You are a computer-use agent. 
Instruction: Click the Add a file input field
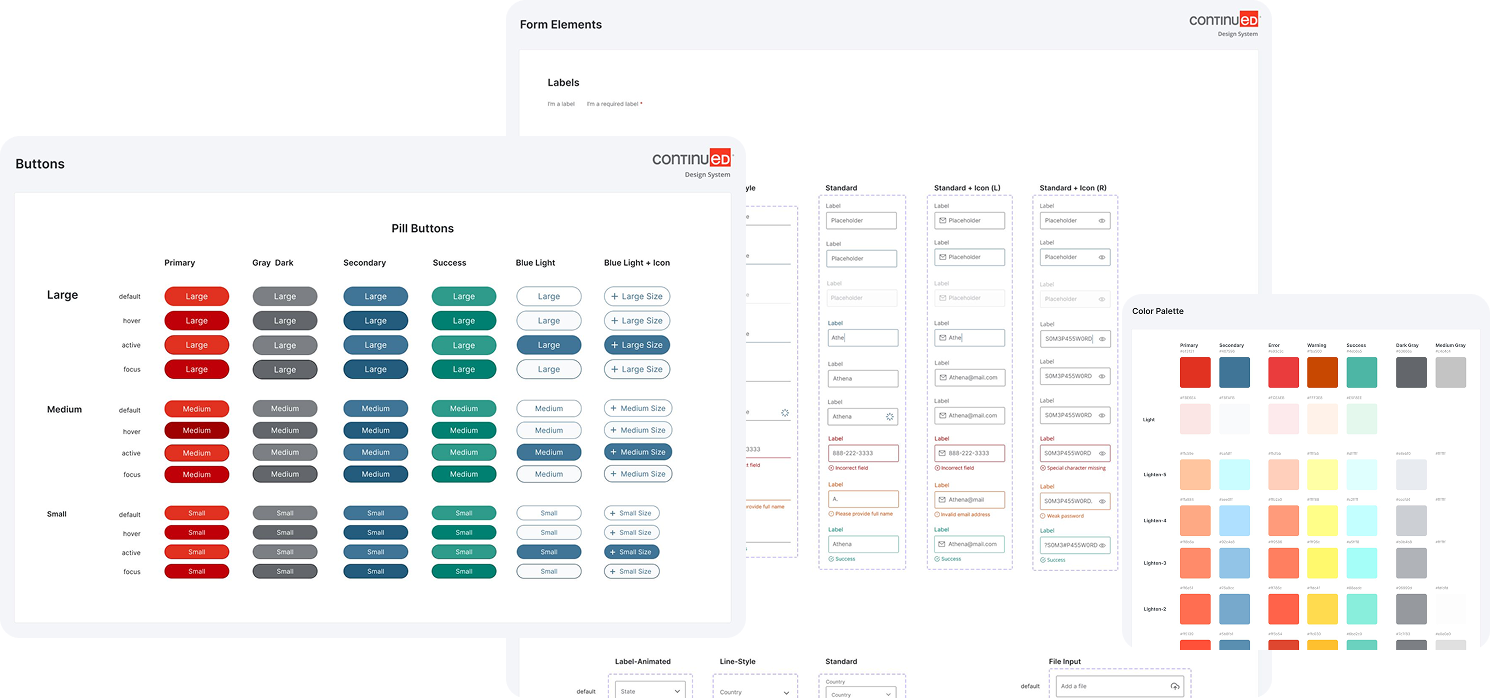tap(1110, 686)
